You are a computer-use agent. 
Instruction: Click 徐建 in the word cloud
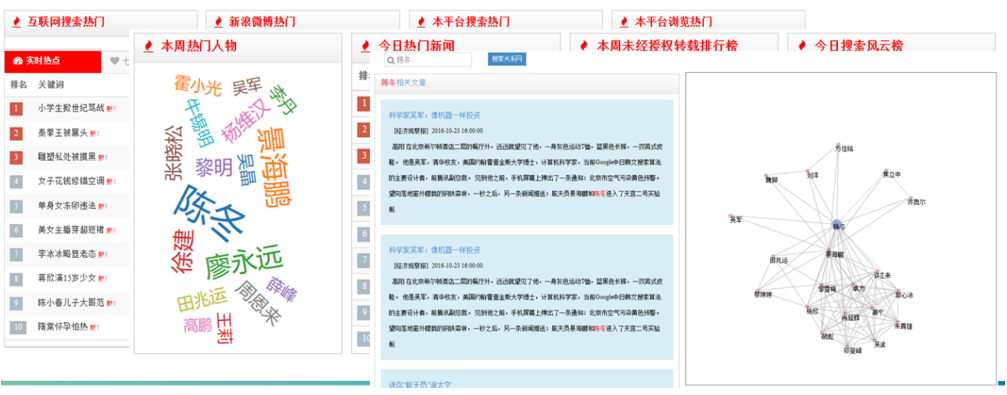pyautogui.click(x=182, y=252)
